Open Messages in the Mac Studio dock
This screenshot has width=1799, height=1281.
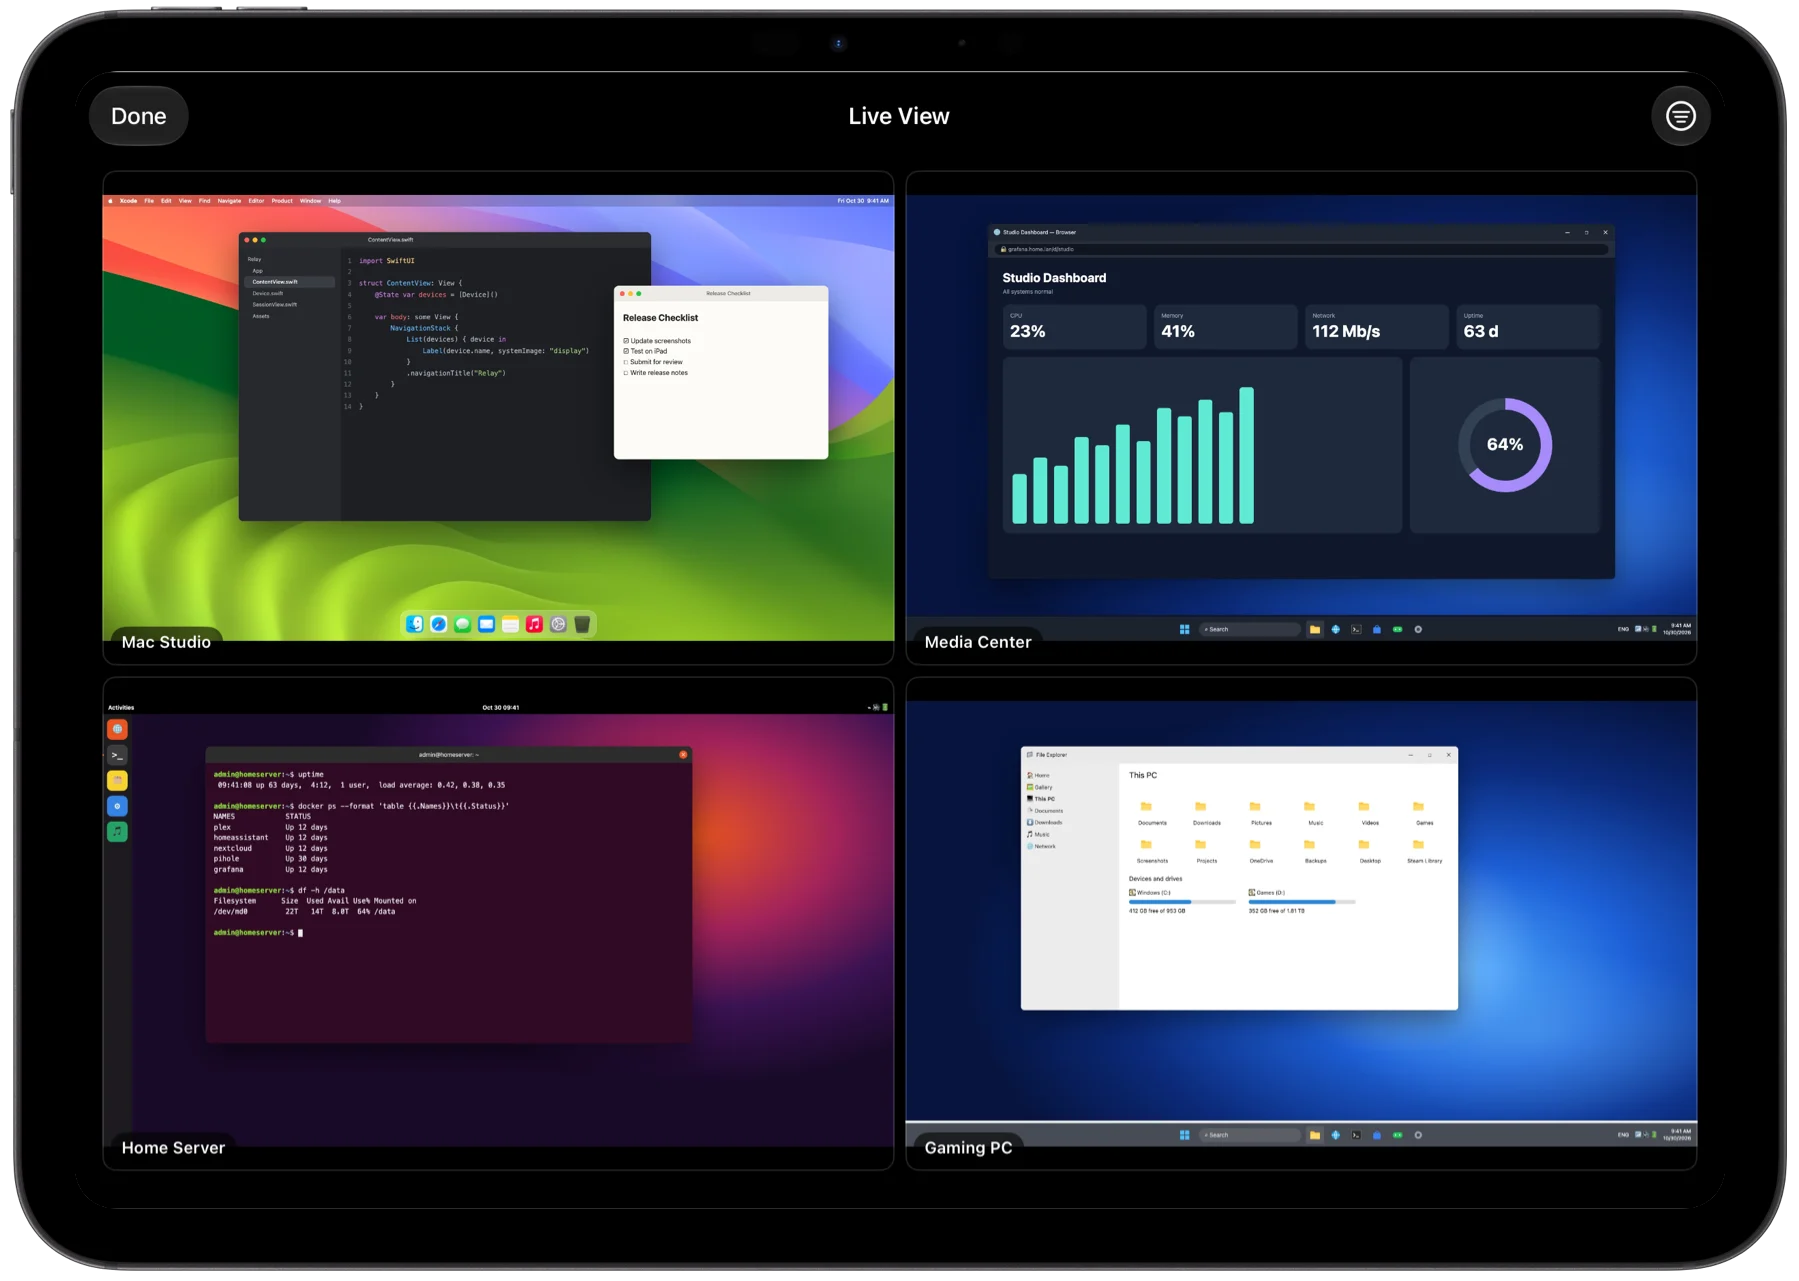pyautogui.click(x=462, y=624)
